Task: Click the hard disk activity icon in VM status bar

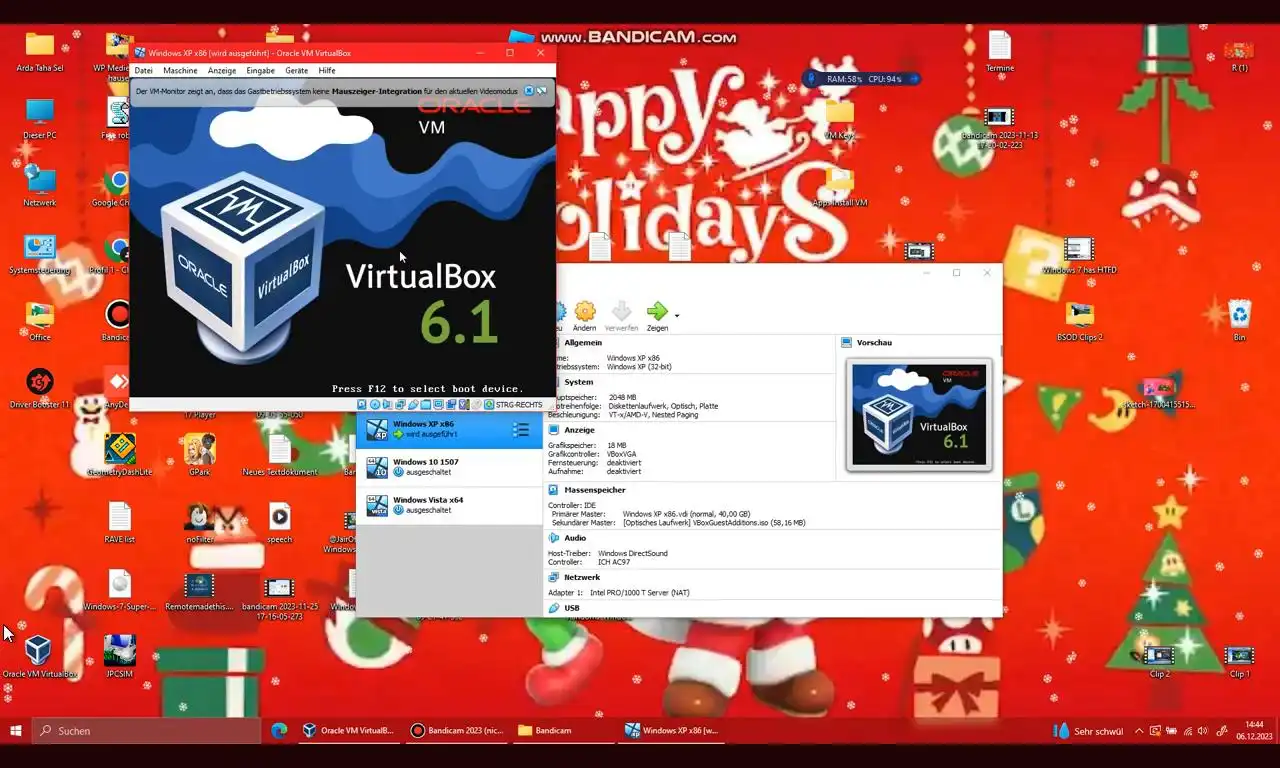Action: coord(362,405)
